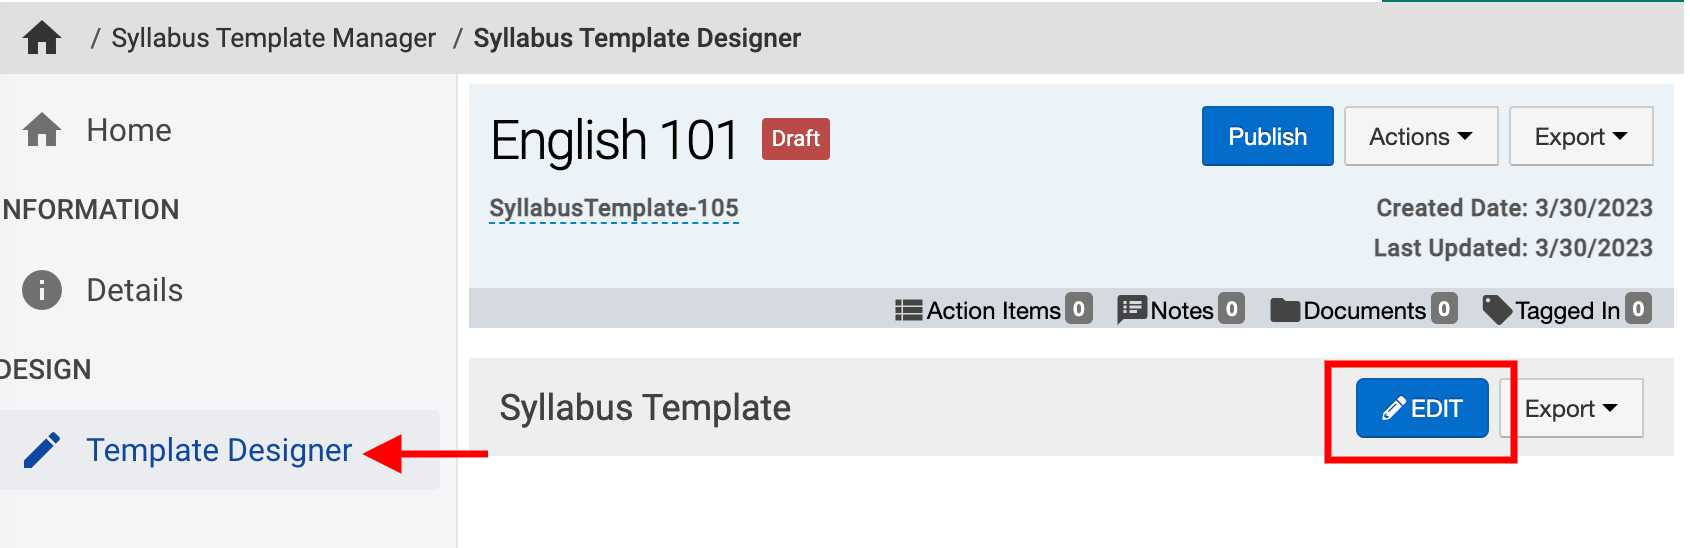Click the Details info icon
Viewport: 1690px width, 548px height.
(42, 290)
